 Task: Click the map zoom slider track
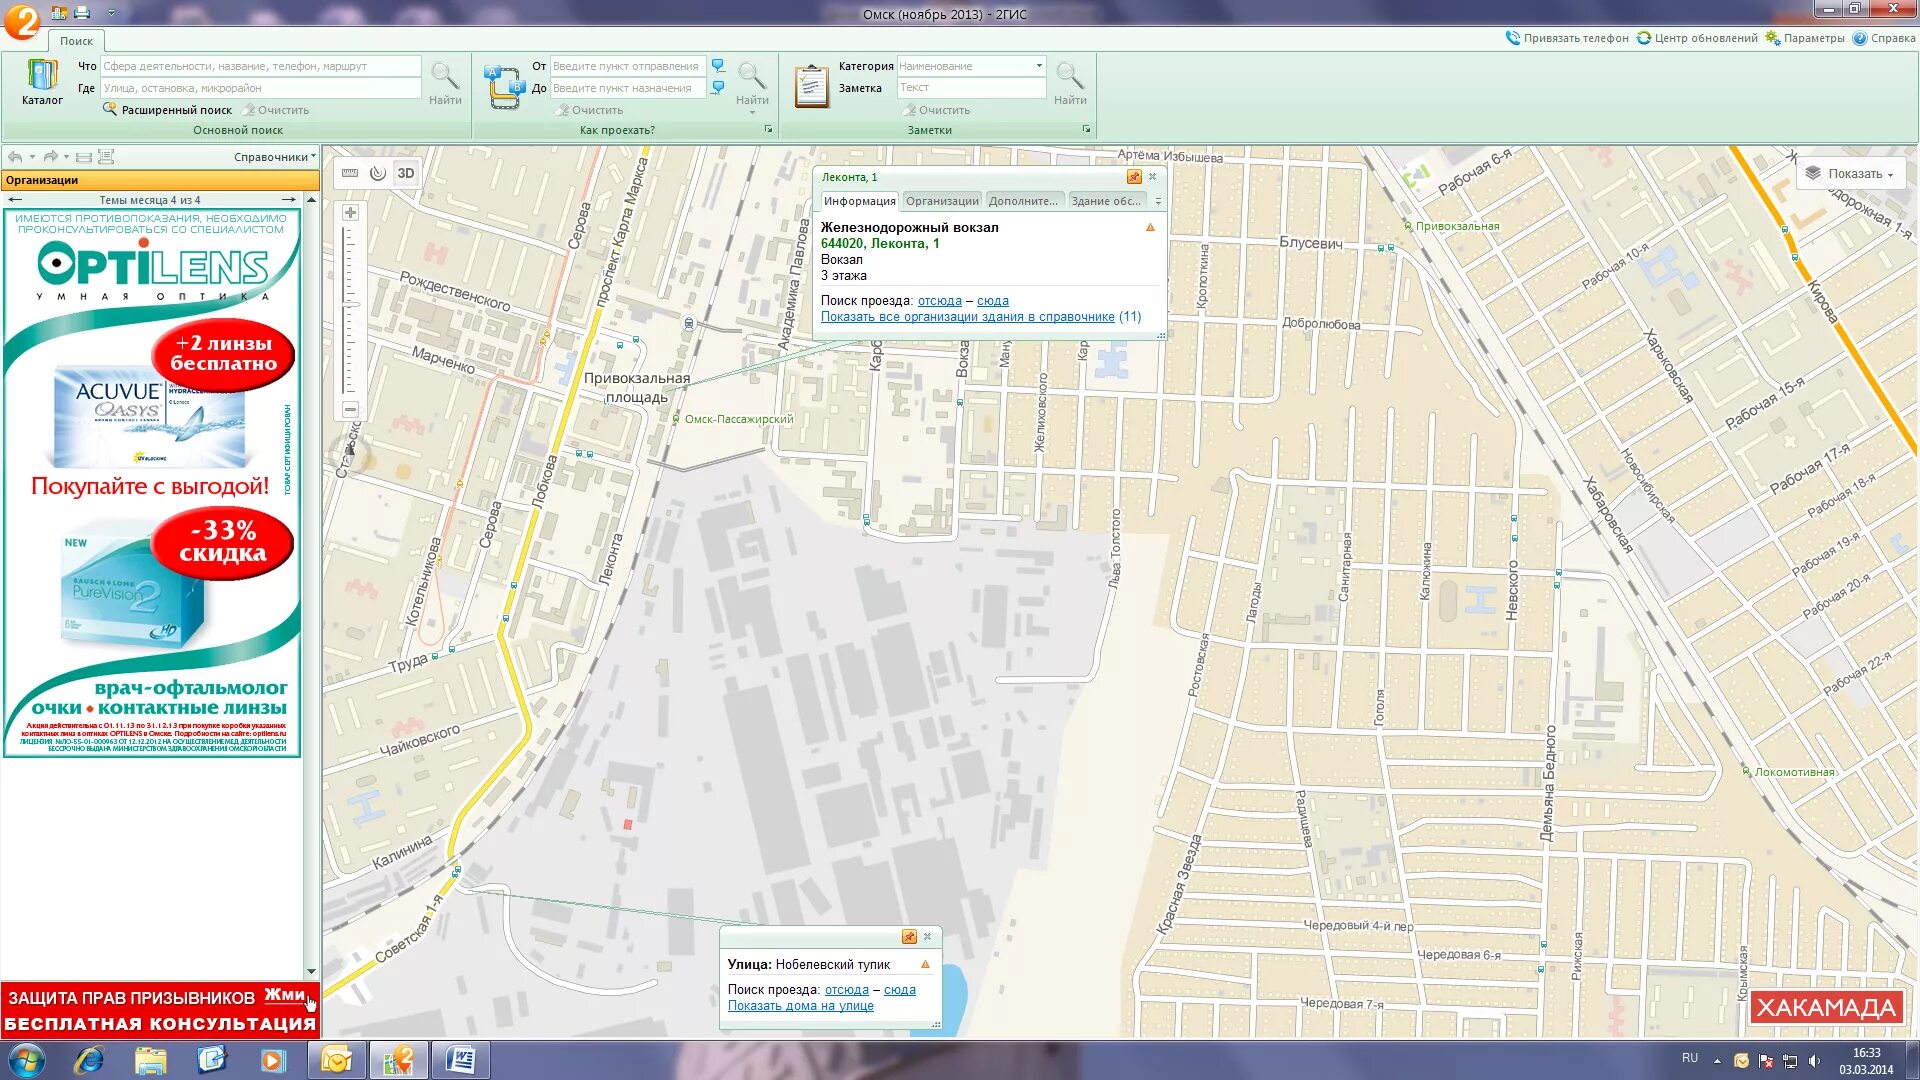pyautogui.click(x=350, y=310)
